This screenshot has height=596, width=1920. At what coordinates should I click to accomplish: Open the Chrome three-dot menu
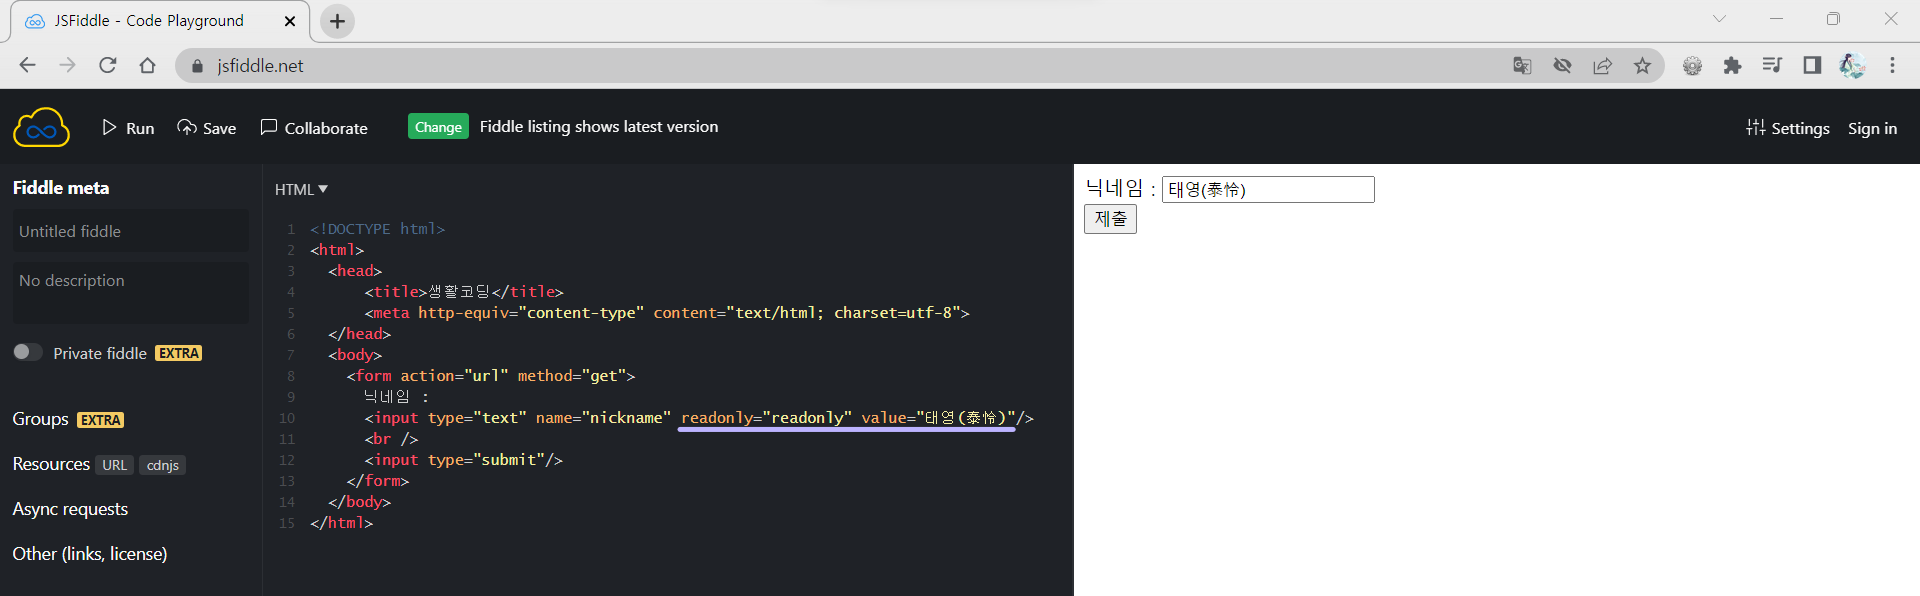pyautogui.click(x=1892, y=65)
